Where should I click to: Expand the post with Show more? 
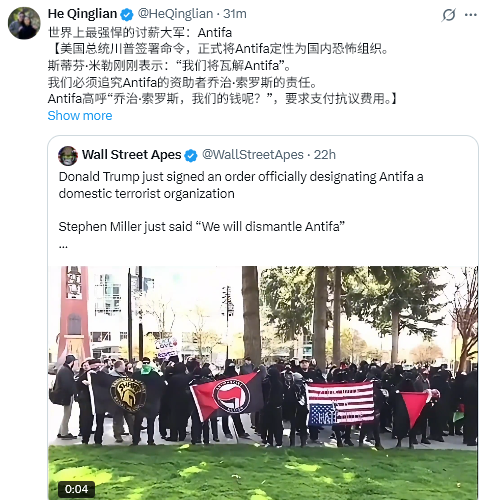coord(80,116)
